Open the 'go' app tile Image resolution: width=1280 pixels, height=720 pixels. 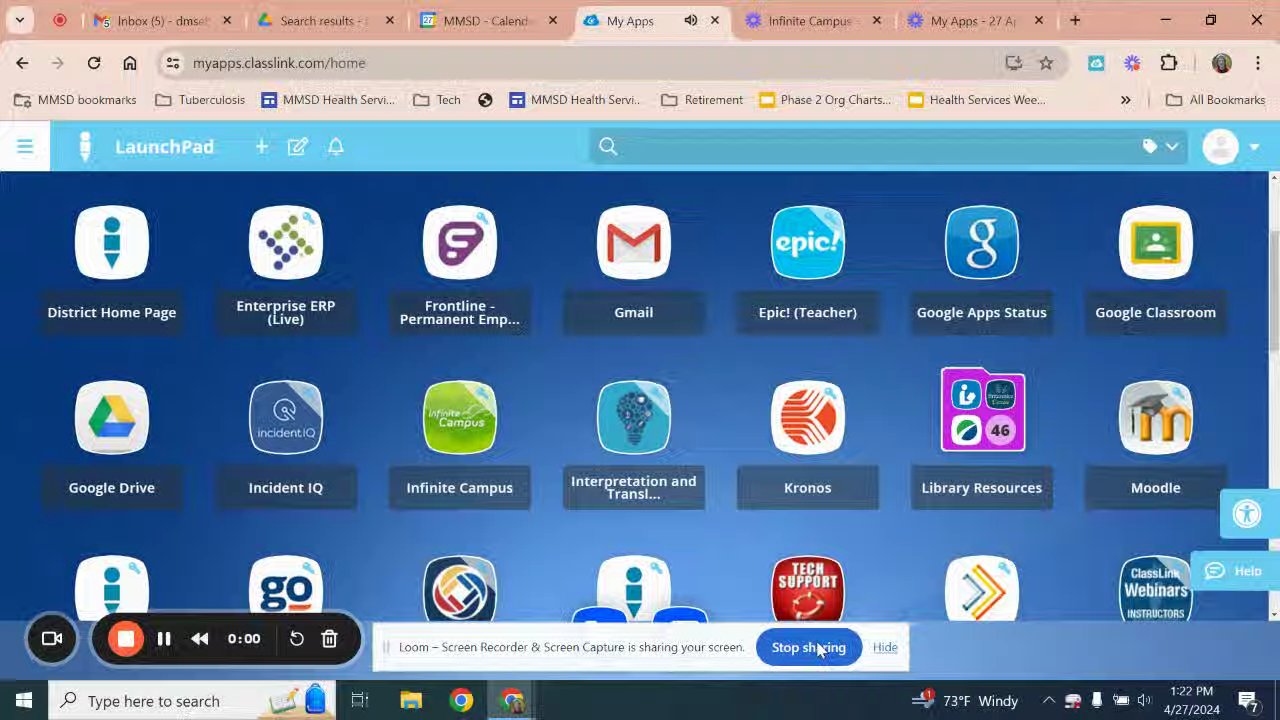tap(286, 589)
